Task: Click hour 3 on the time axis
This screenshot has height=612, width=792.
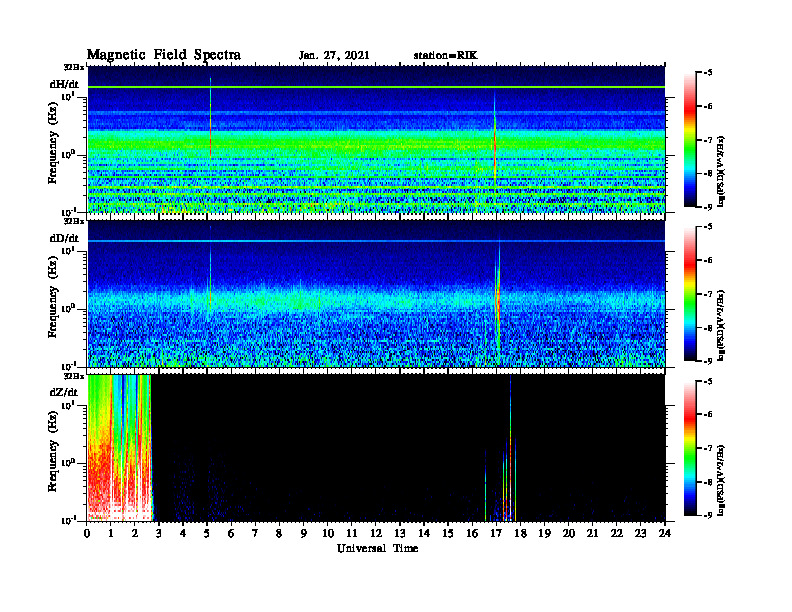Action: click(x=159, y=534)
